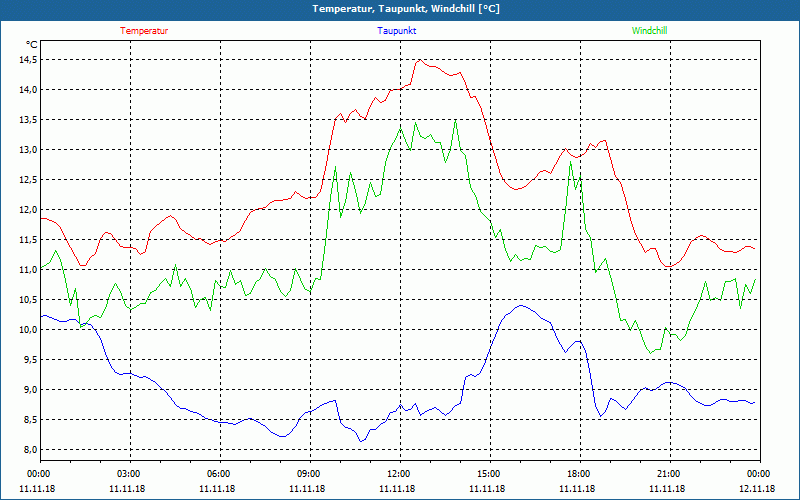Click the chart title 'Temperatur, Taupunkt, Windchill [°C]'

(406, 9)
